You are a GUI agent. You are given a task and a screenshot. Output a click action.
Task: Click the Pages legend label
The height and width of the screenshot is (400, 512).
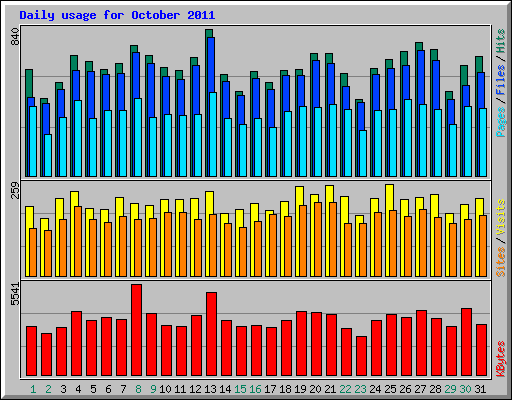tap(500, 122)
